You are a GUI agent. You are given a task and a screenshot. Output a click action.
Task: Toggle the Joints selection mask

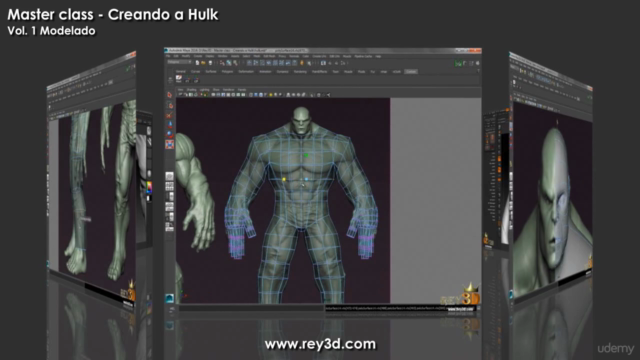[256, 63]
